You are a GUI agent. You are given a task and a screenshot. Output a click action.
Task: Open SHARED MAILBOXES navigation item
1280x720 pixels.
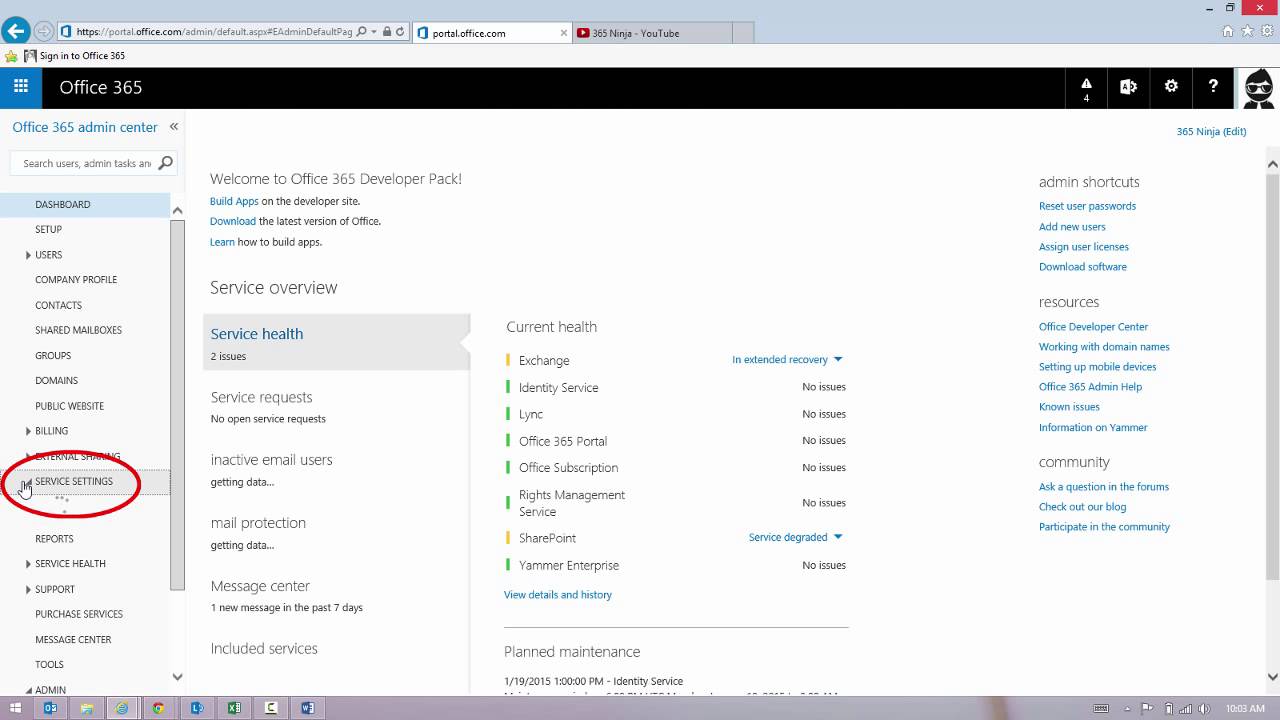[78, 330]
